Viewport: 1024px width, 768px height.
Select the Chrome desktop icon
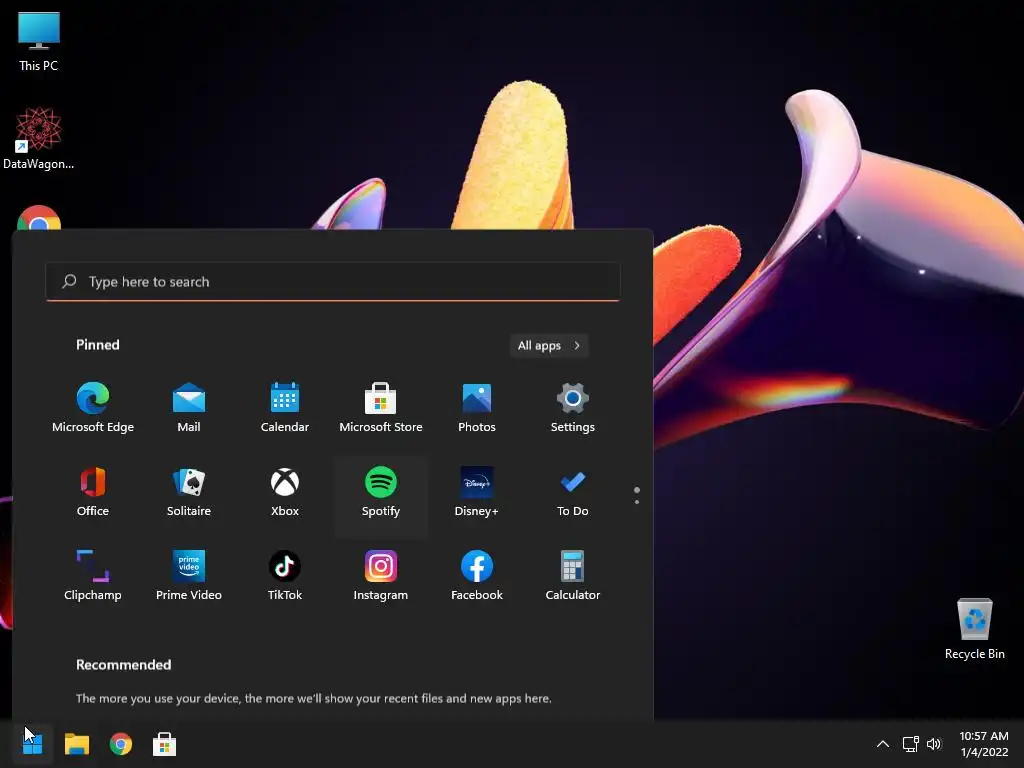click(x=39, y=217)
